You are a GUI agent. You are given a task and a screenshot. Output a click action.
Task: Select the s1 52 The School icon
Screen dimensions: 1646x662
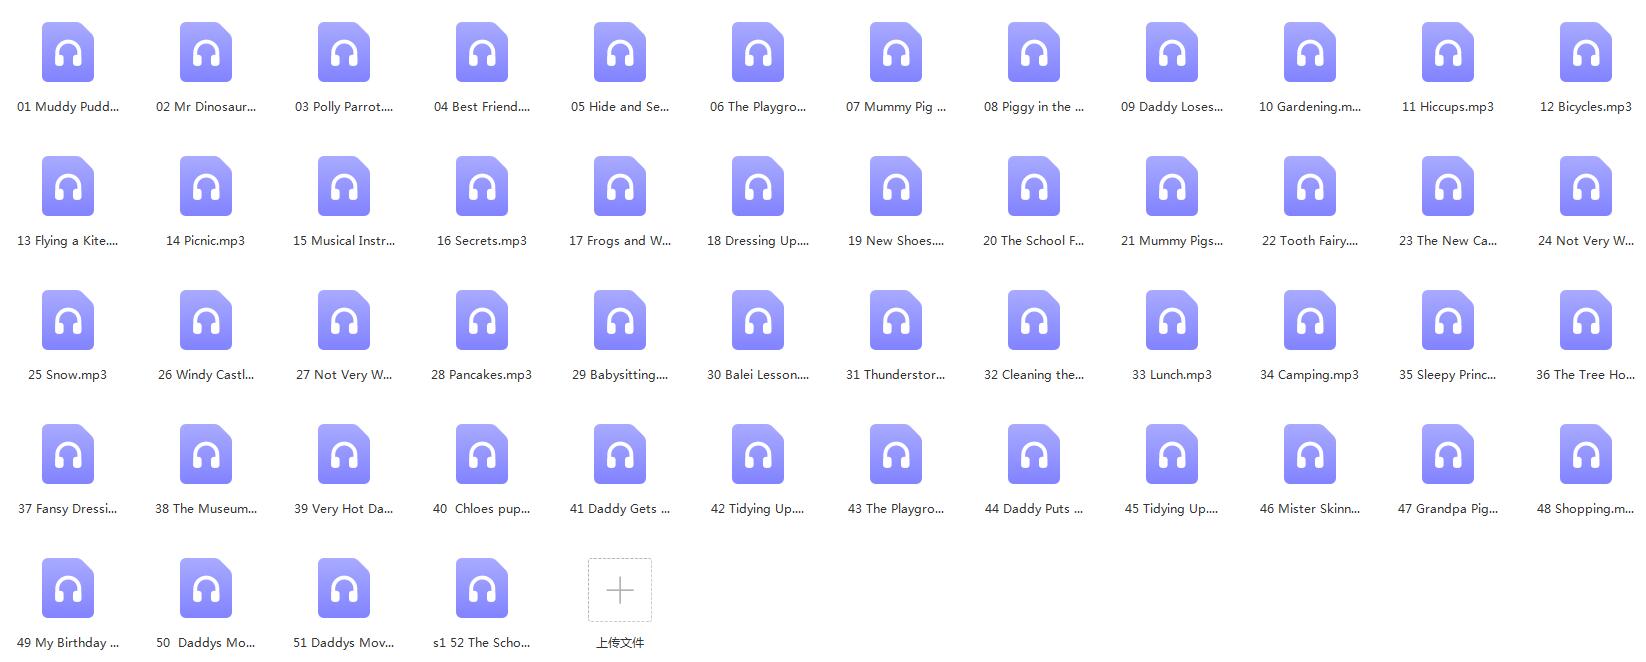click(482, 588)
